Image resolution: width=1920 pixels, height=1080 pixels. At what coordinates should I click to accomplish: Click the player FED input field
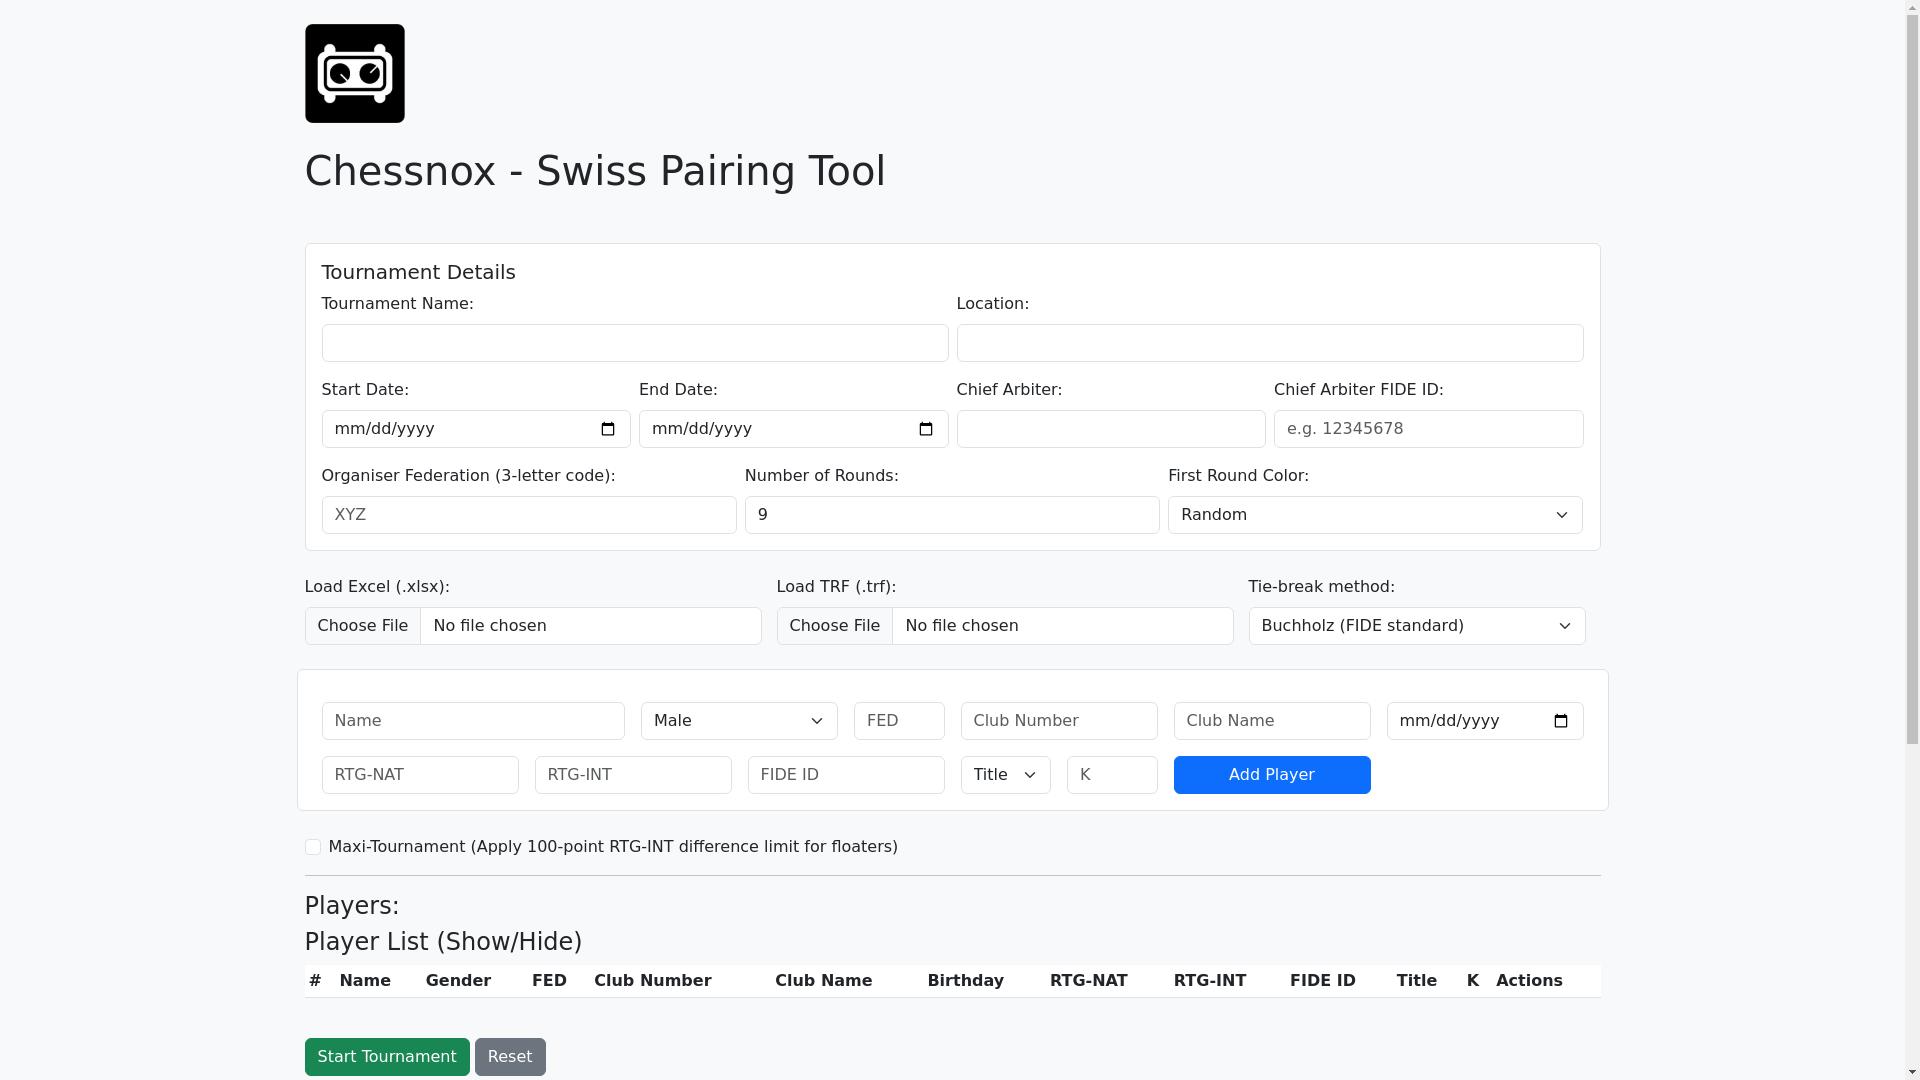click(x=899, y=721)
